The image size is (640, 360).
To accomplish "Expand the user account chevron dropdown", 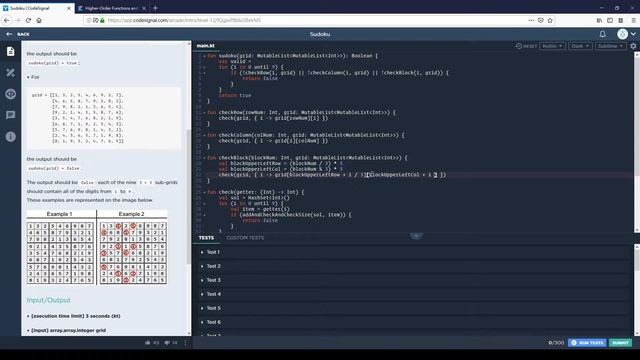I will tap(633, 34).
